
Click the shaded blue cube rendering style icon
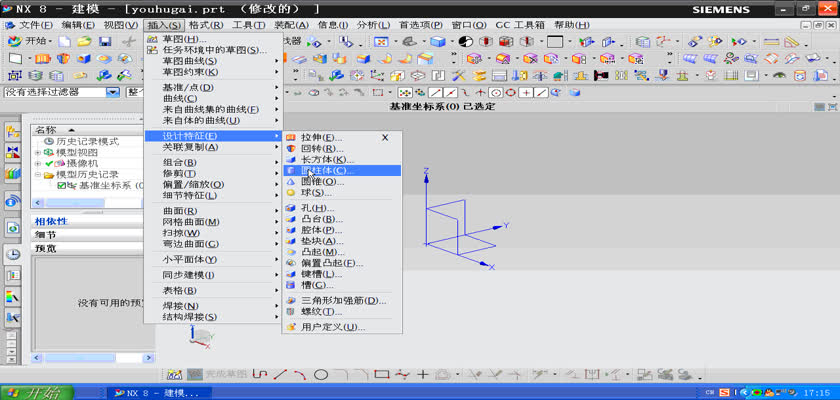click(x=438, y=41)
